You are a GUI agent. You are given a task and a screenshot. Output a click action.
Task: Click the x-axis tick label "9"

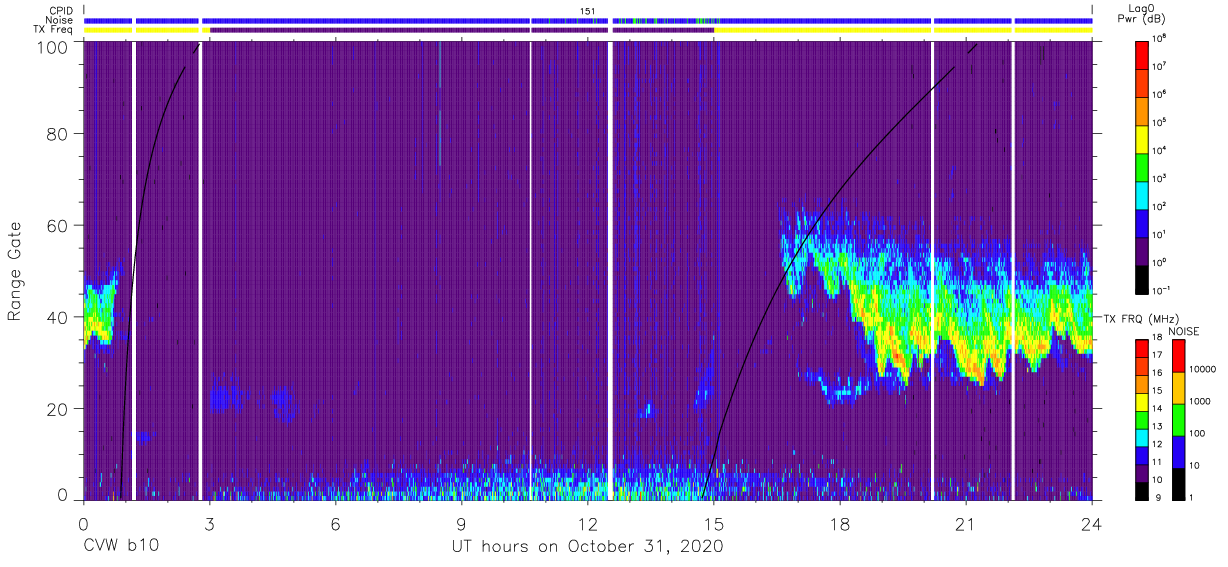(x=462, y=524)
